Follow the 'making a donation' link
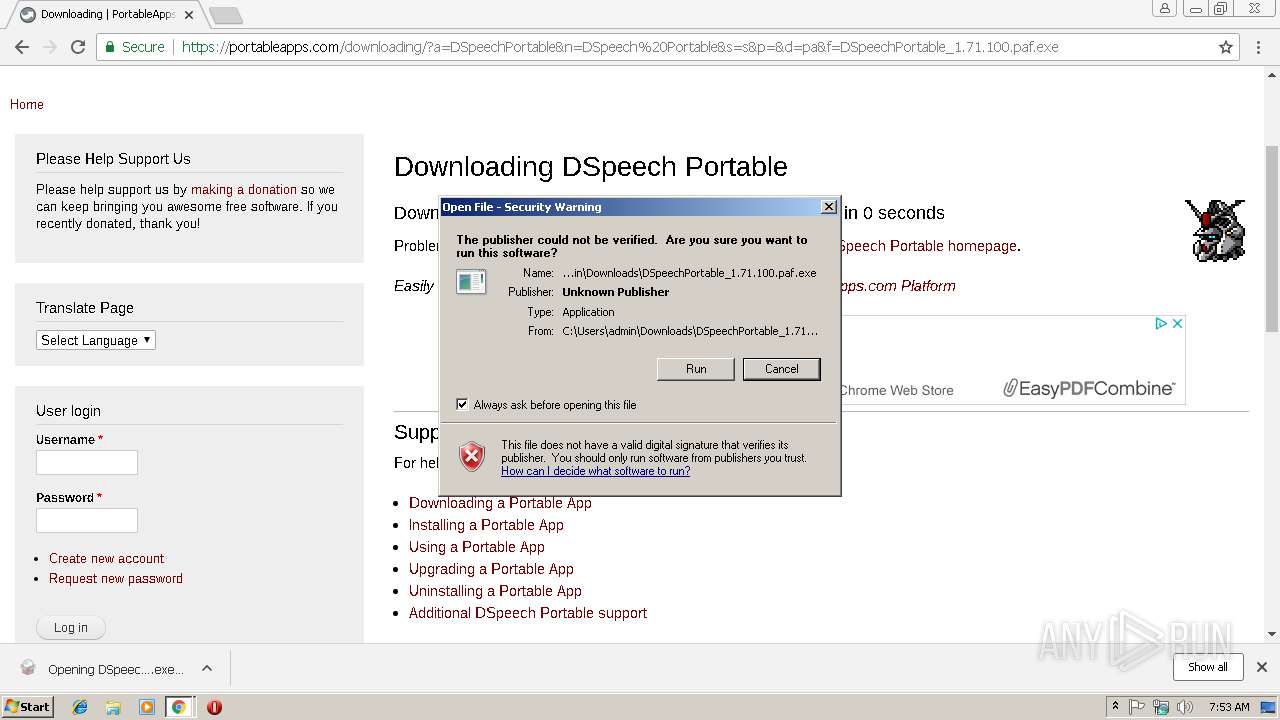1280x720 pixels. pyautogui.click(x=244, y=189)
